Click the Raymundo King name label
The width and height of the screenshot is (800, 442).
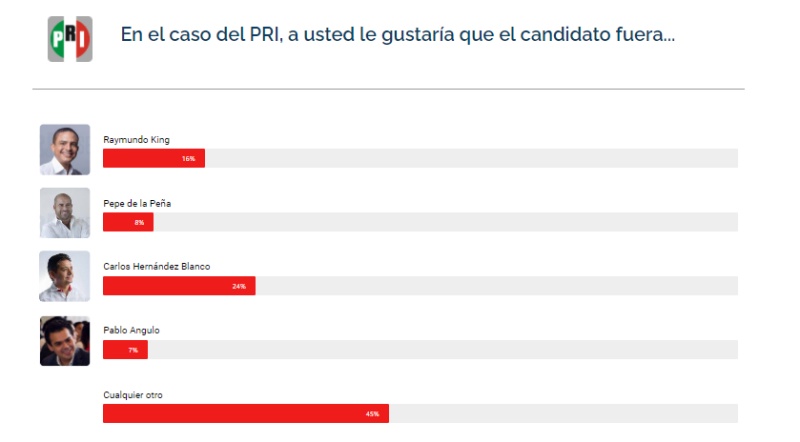click(136, 140)
